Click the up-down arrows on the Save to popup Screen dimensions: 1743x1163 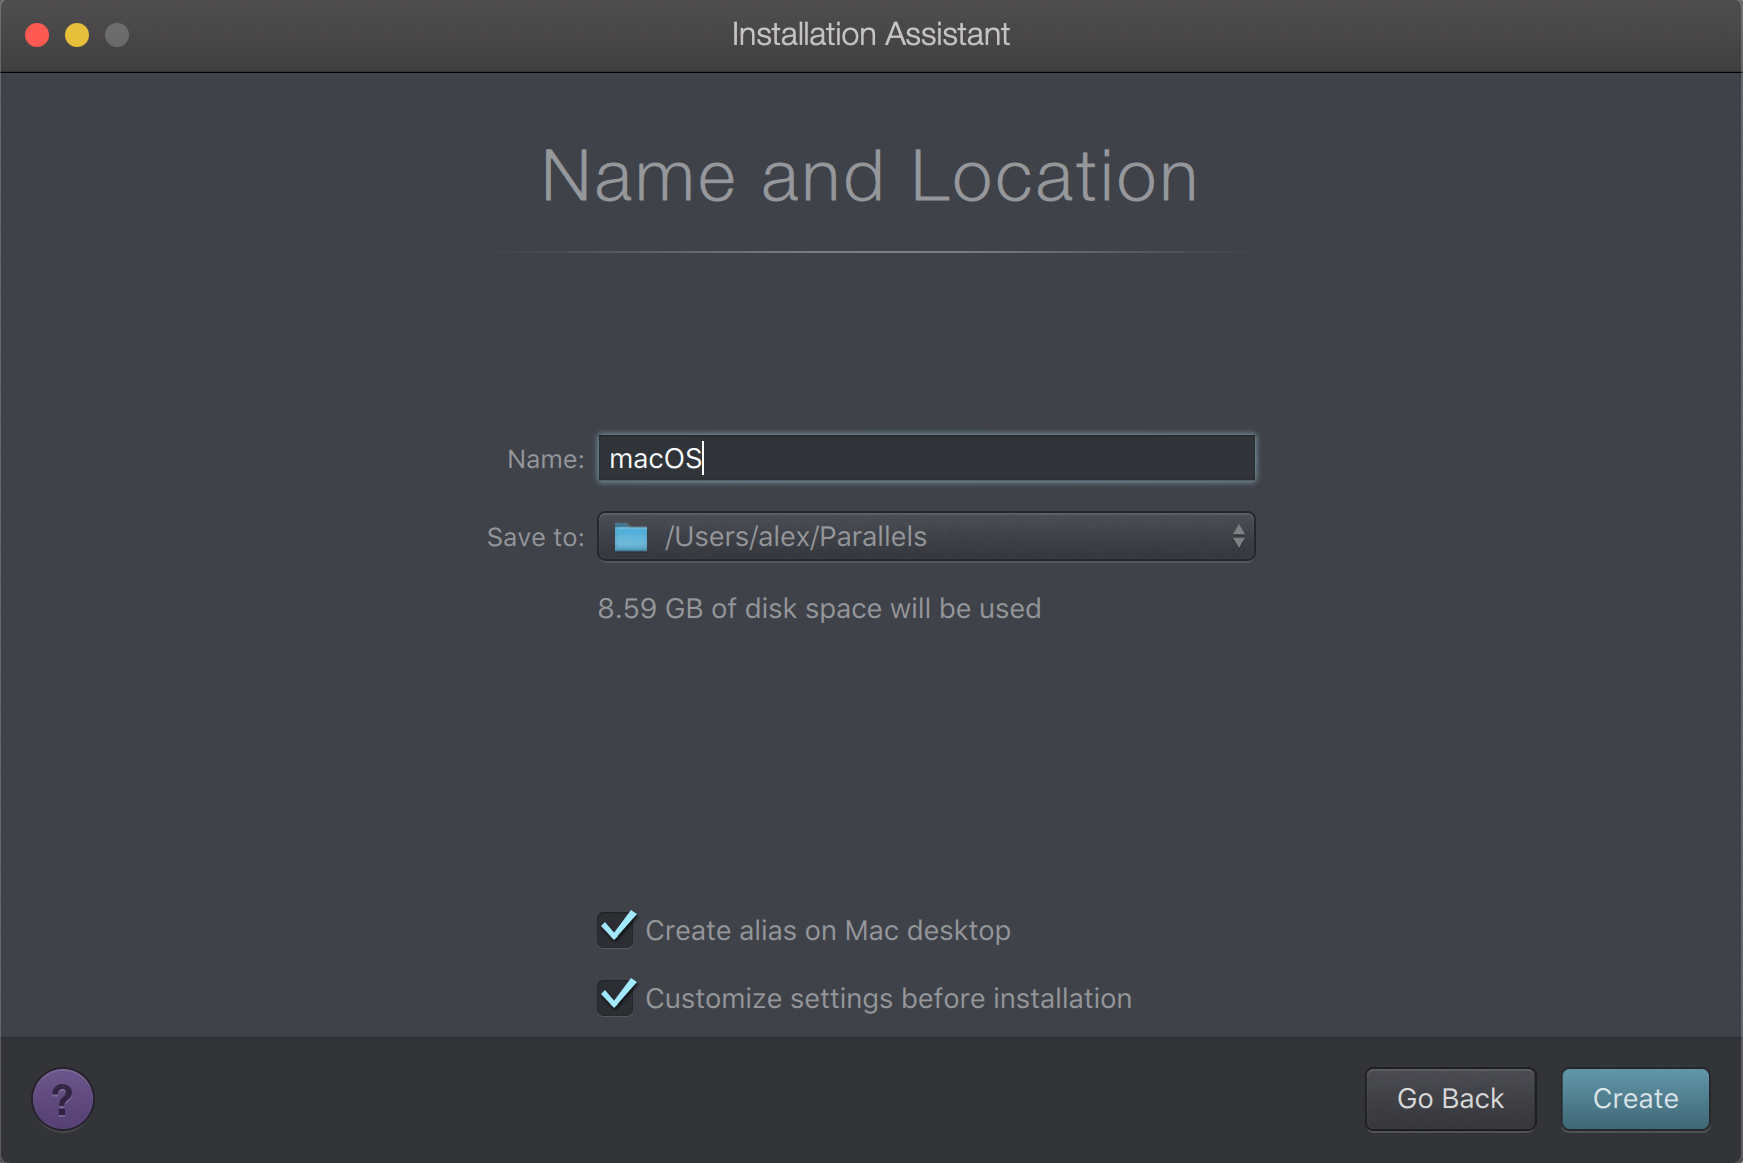pyautogui.click(x=1238, y=537)
